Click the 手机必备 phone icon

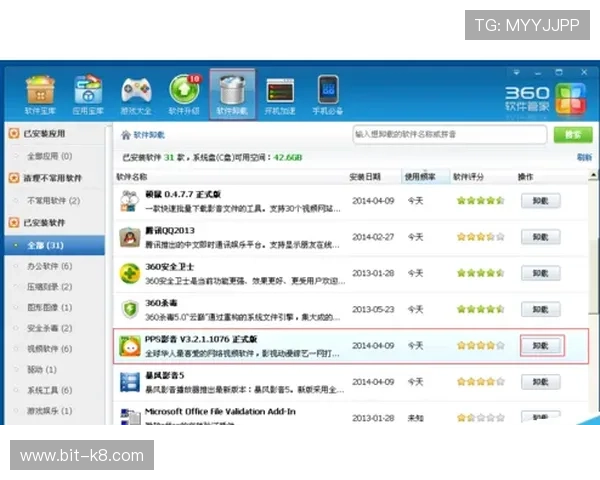pos(327,93)
